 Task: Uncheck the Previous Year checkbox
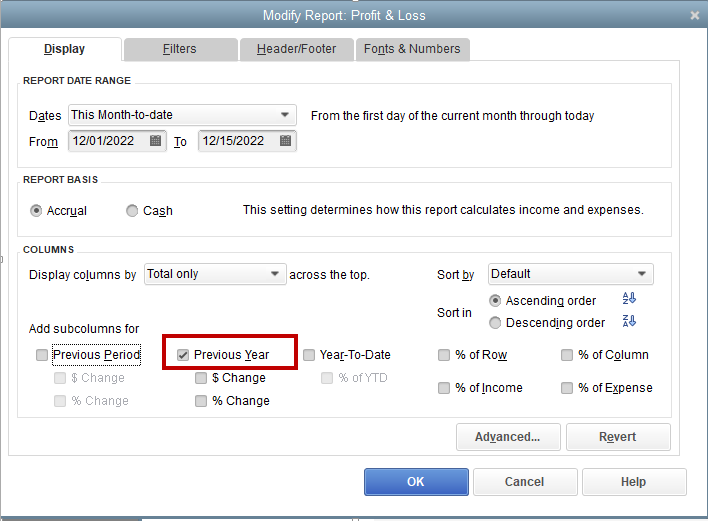tap(183, 355)
